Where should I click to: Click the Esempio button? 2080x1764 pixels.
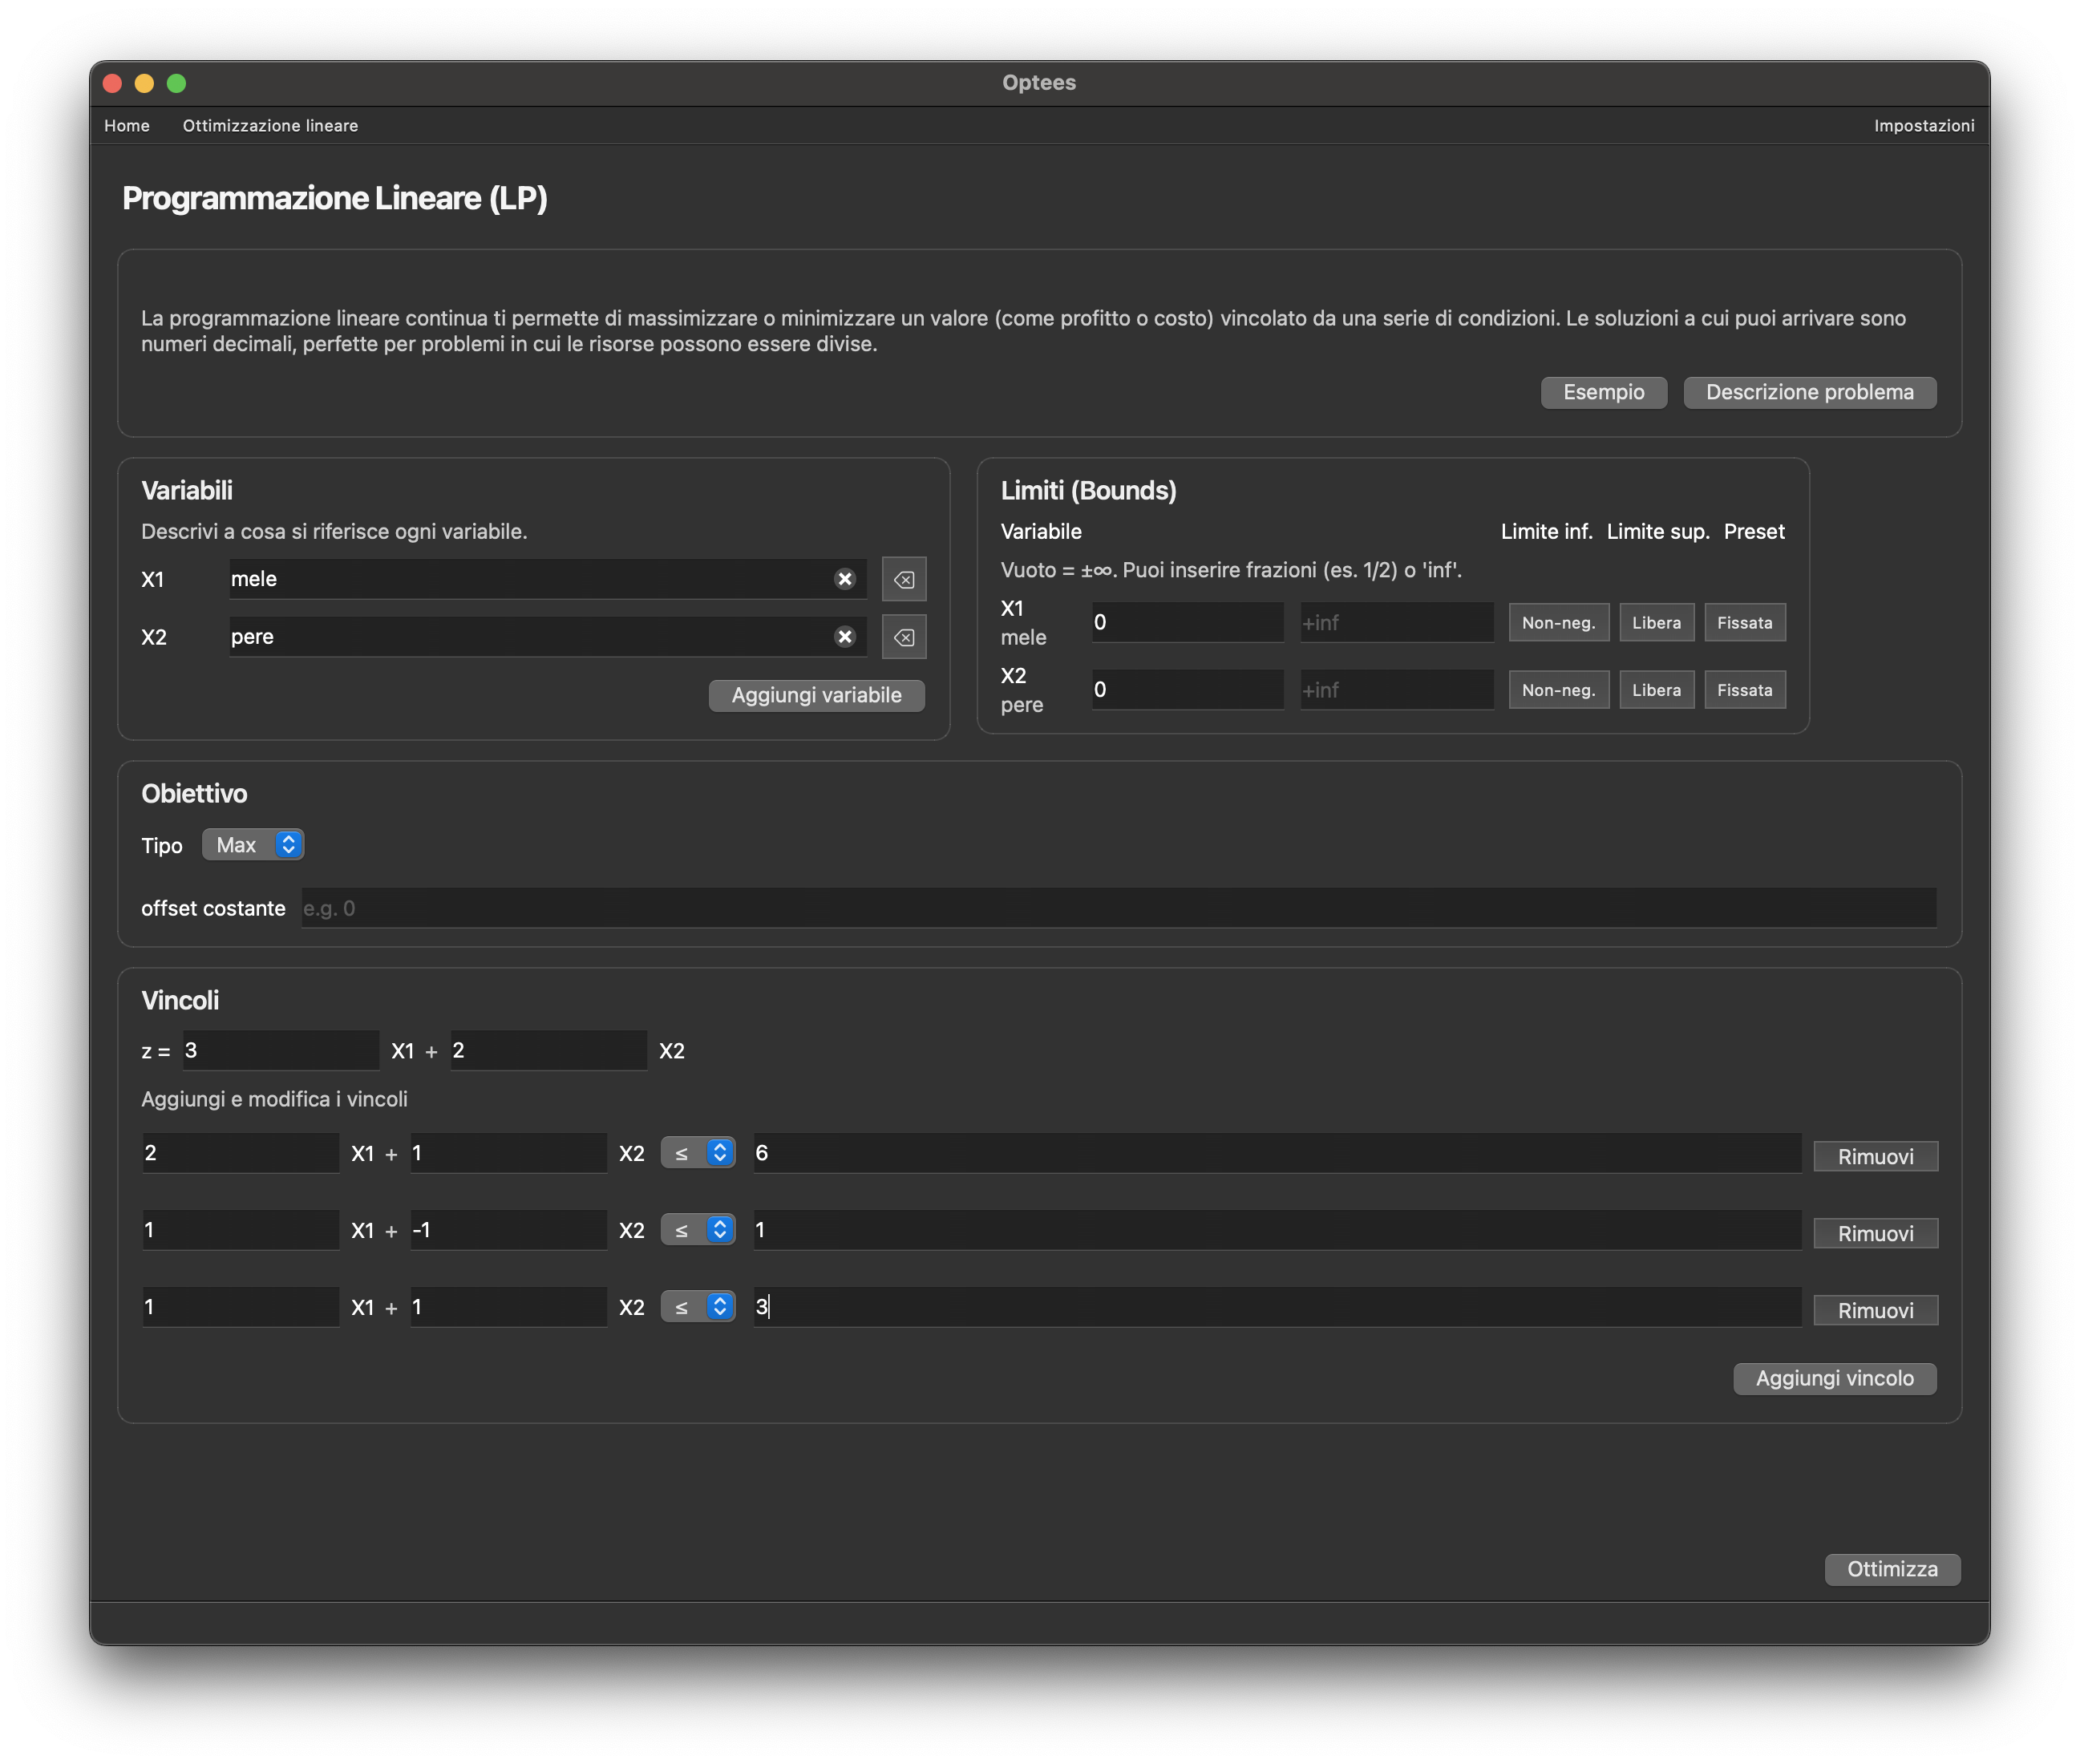coord(1603,392)
